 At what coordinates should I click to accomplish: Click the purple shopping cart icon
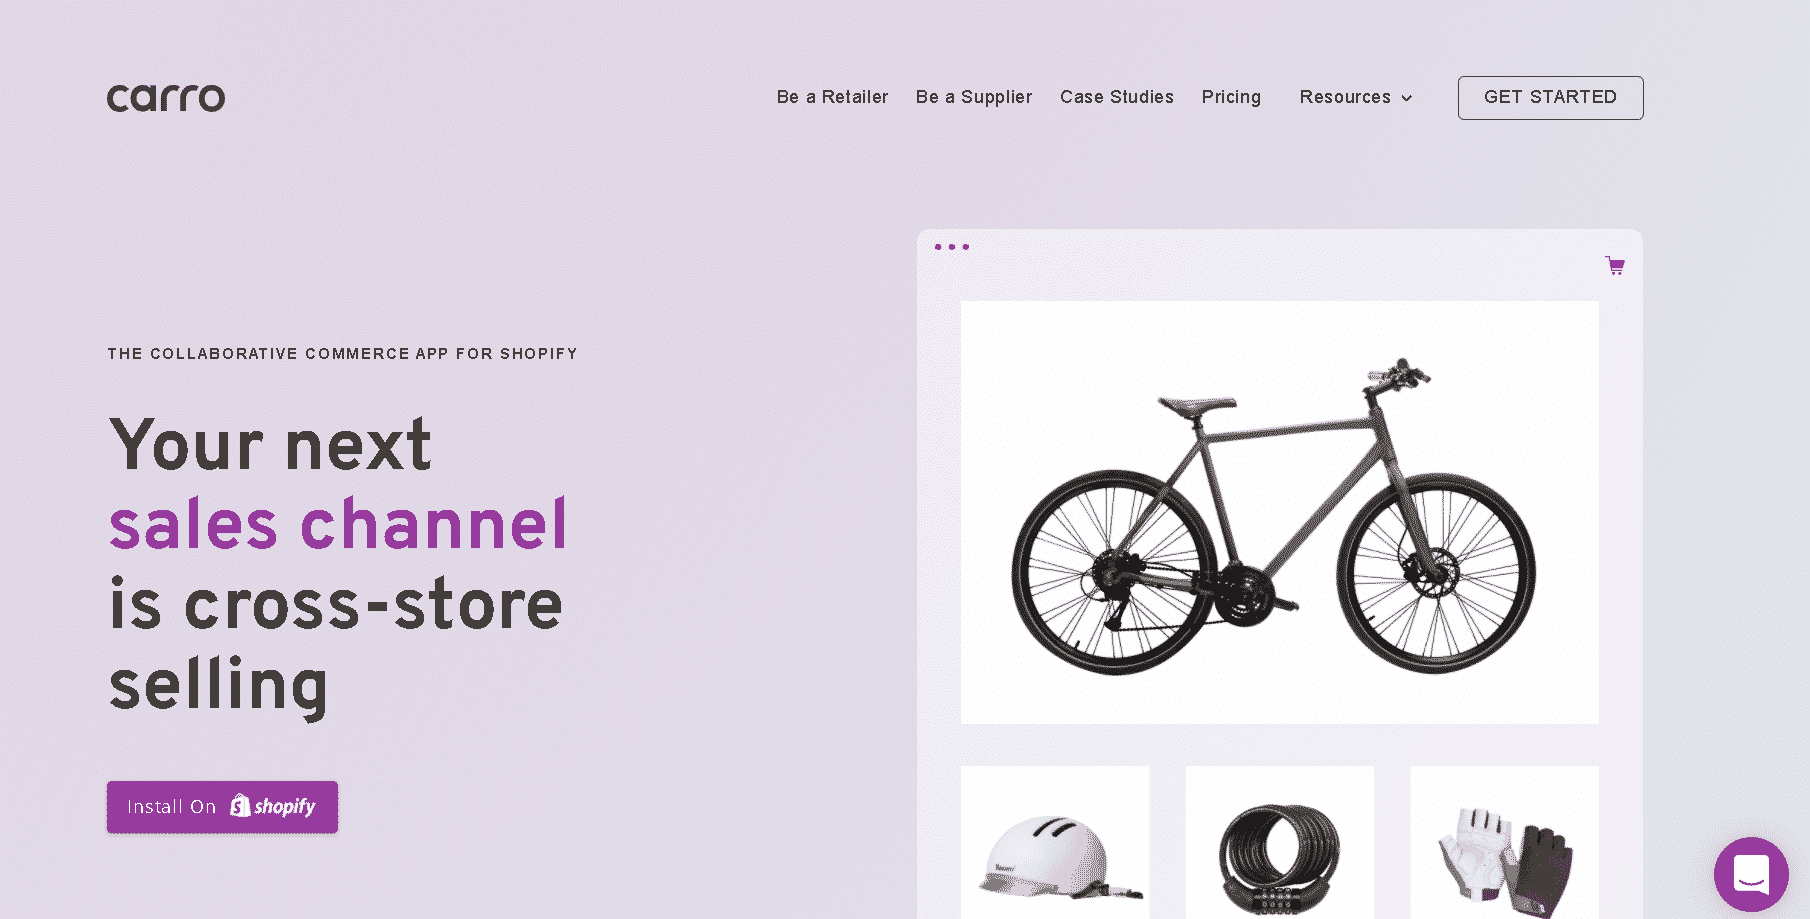tap(1615, 266)
